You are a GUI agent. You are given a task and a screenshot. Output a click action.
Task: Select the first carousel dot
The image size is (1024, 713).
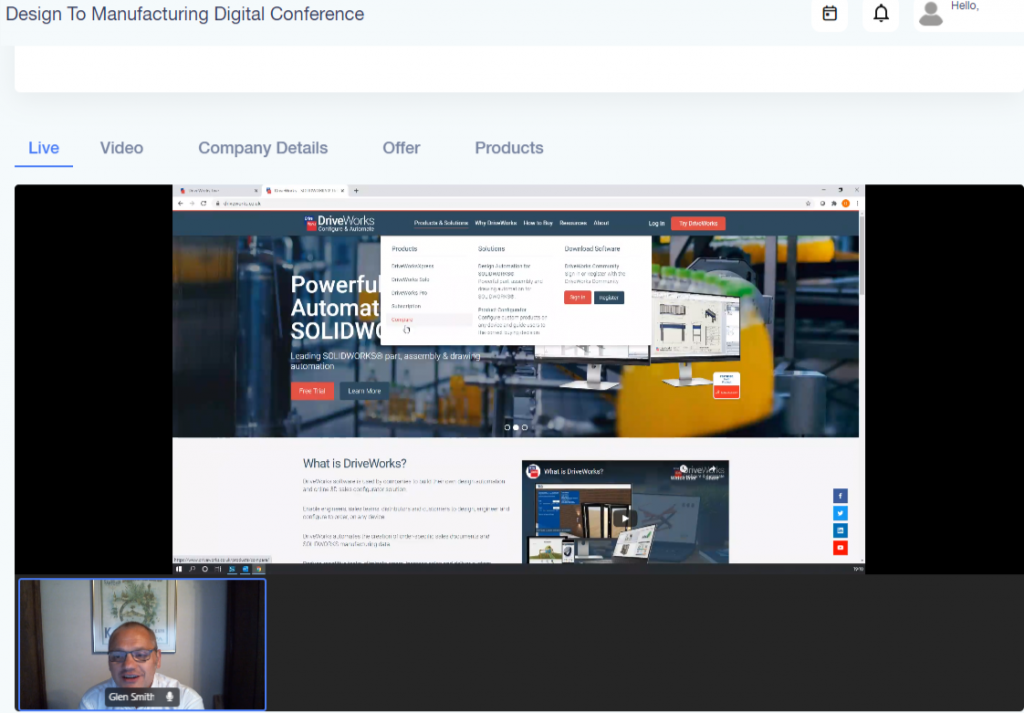point(507,428)
